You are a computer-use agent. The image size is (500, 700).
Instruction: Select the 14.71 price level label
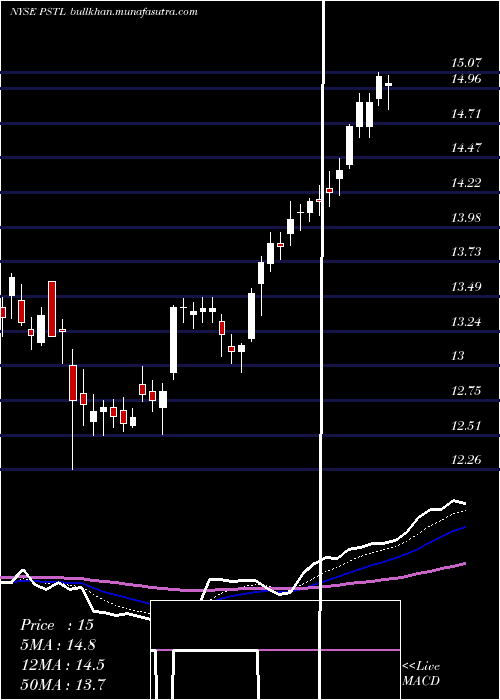(466, 114)
